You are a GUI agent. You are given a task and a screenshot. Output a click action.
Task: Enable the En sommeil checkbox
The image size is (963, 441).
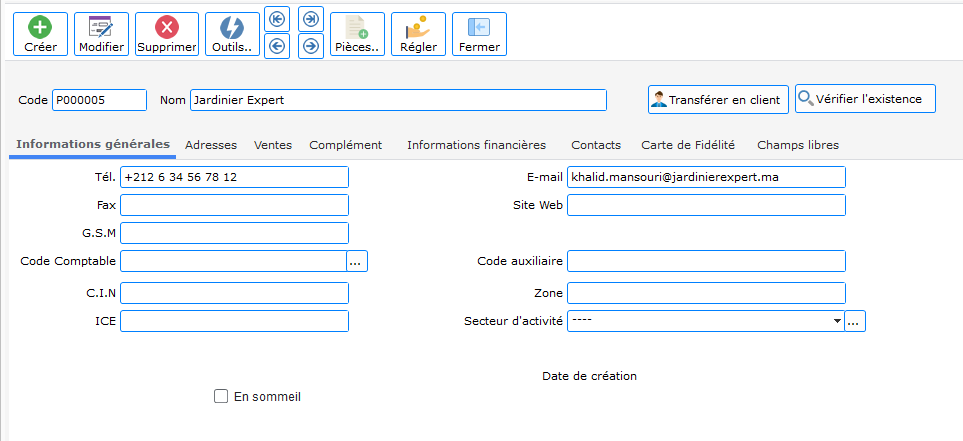click(221, 396)
